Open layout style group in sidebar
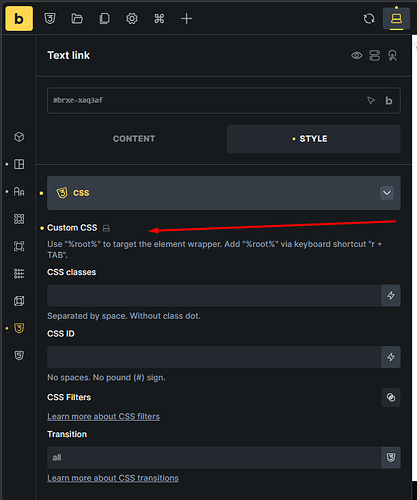This screenshot has width=417, height=500. tap(19, 164)
